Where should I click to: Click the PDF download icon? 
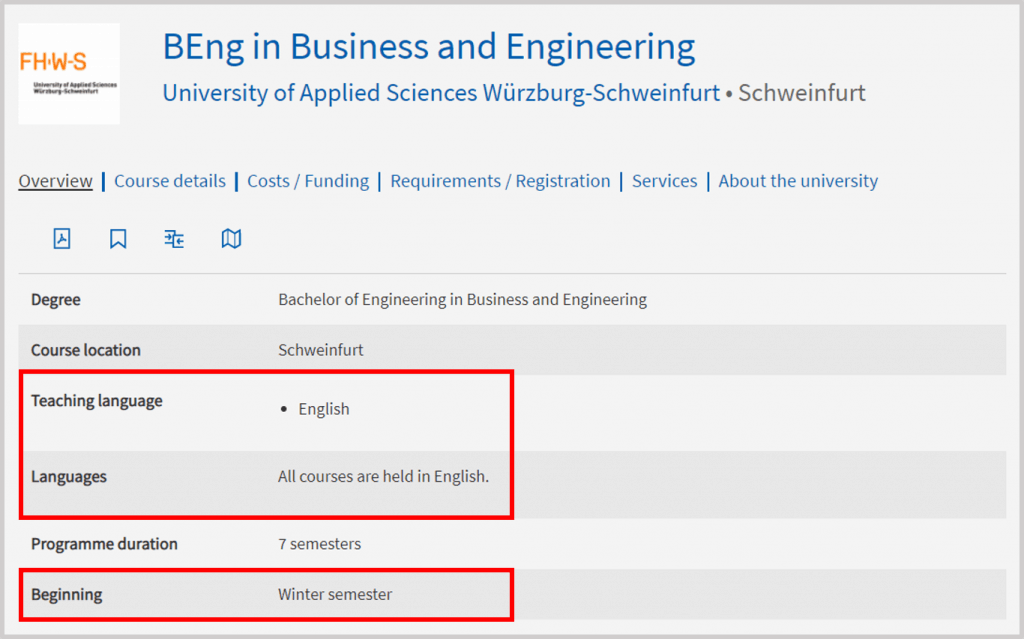point(62,238)
